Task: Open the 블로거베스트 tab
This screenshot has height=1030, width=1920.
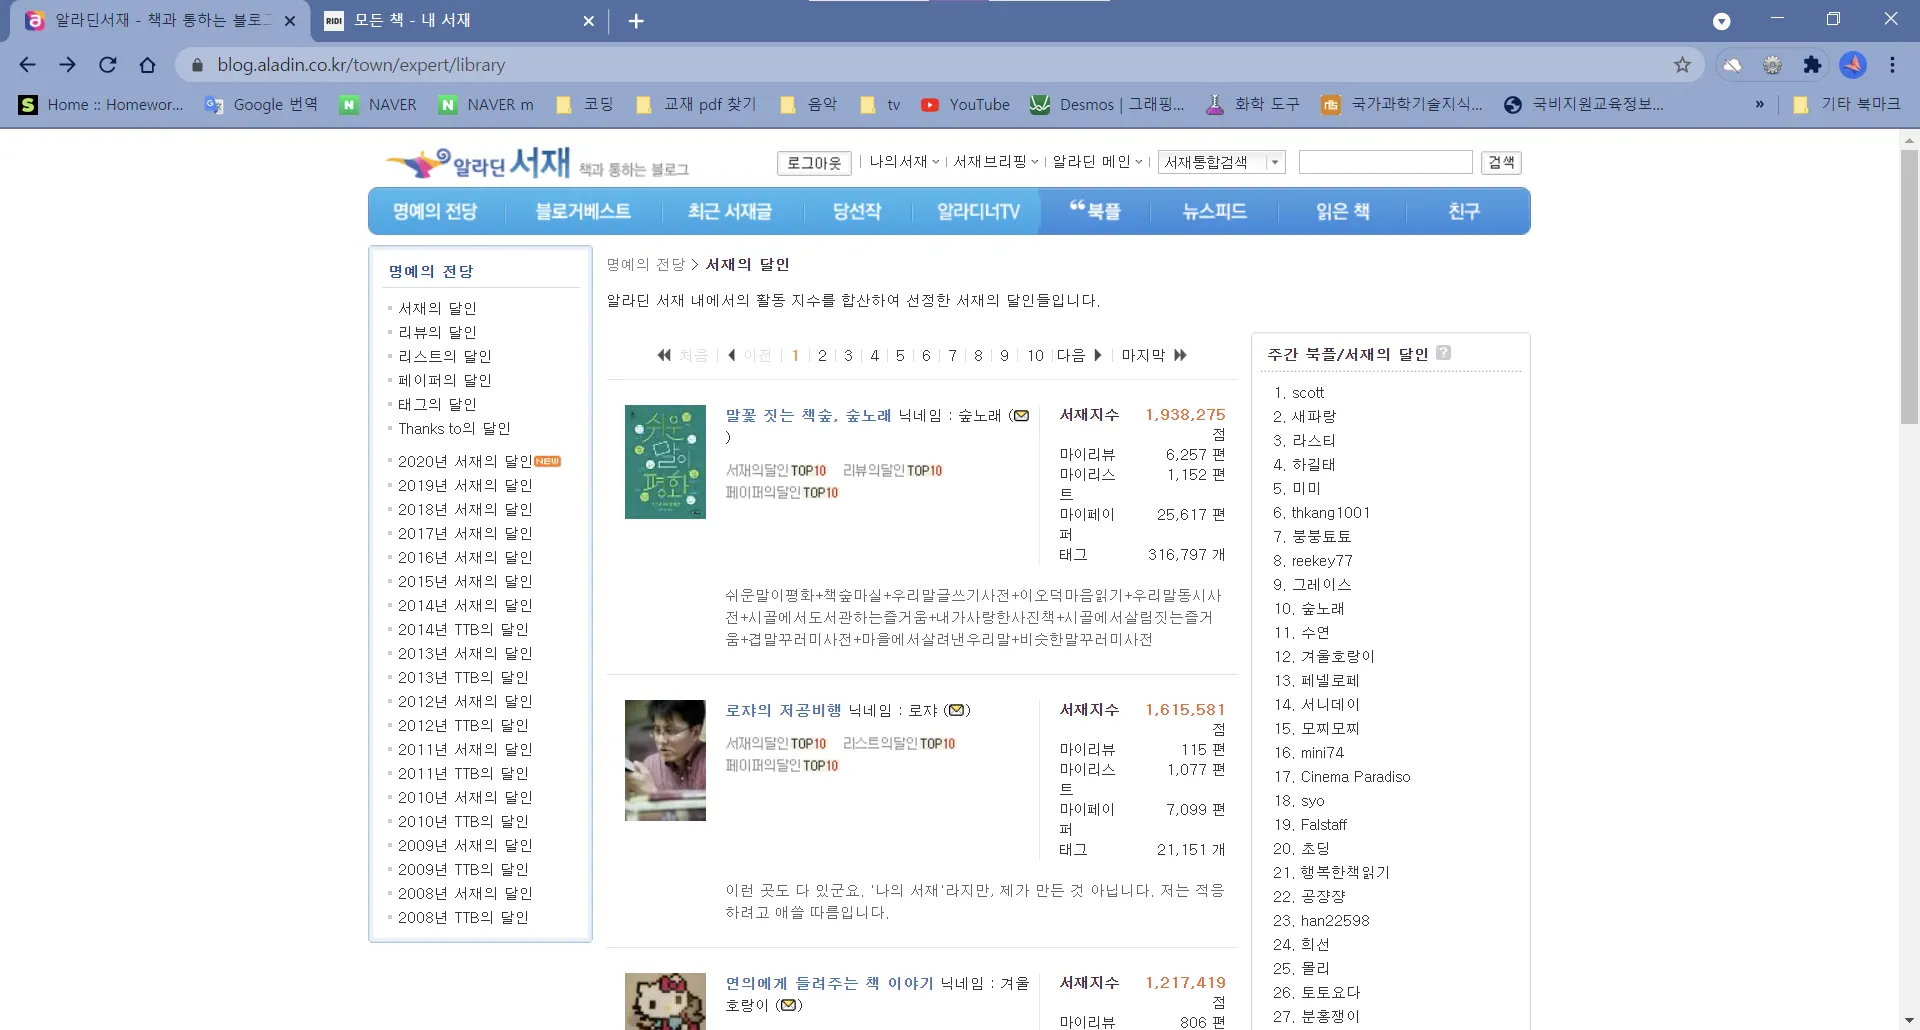Action: coord(583,212)
